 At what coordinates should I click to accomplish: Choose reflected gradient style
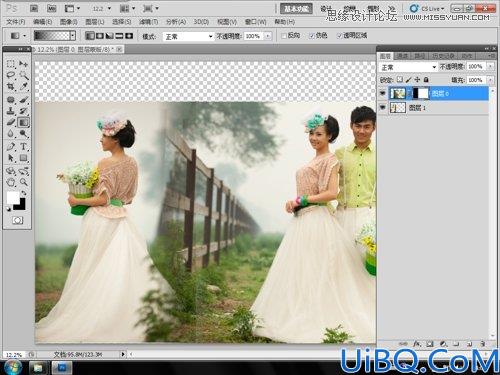[x=119, y=36]
